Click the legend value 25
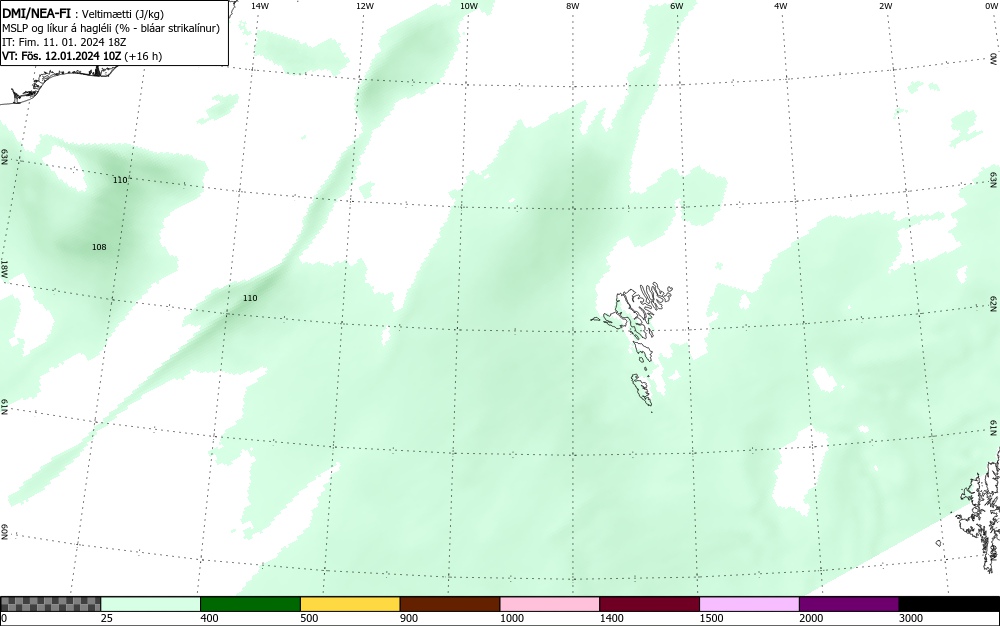 point(107,618)
